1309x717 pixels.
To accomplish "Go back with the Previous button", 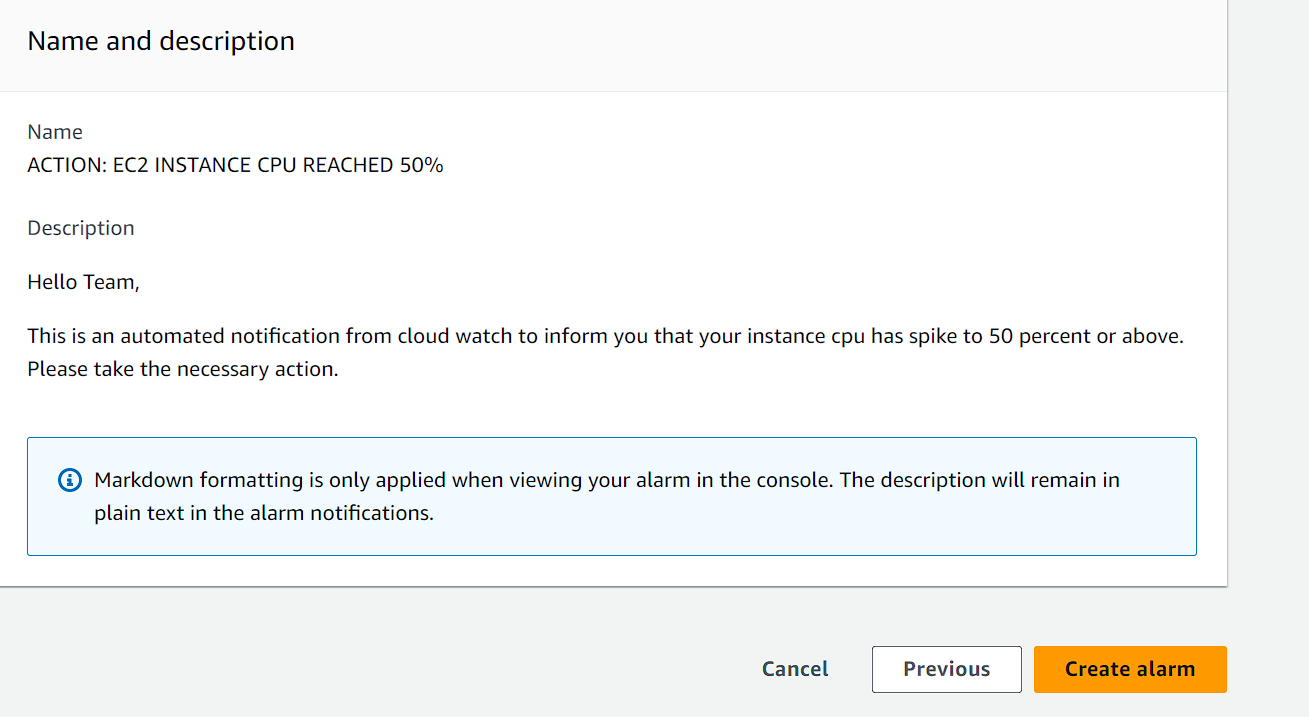I will tap(947, 669).
